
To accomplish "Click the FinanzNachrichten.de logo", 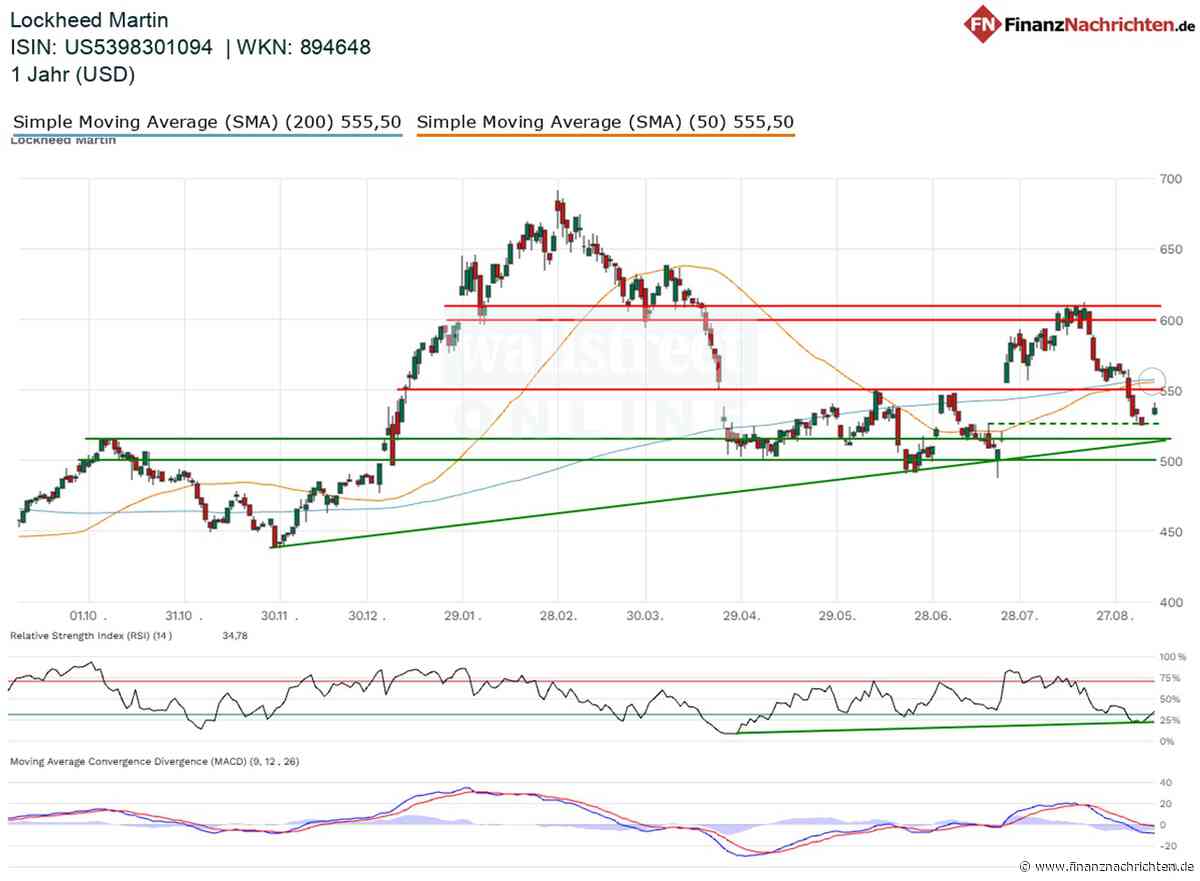I will tap(1080, 24).
